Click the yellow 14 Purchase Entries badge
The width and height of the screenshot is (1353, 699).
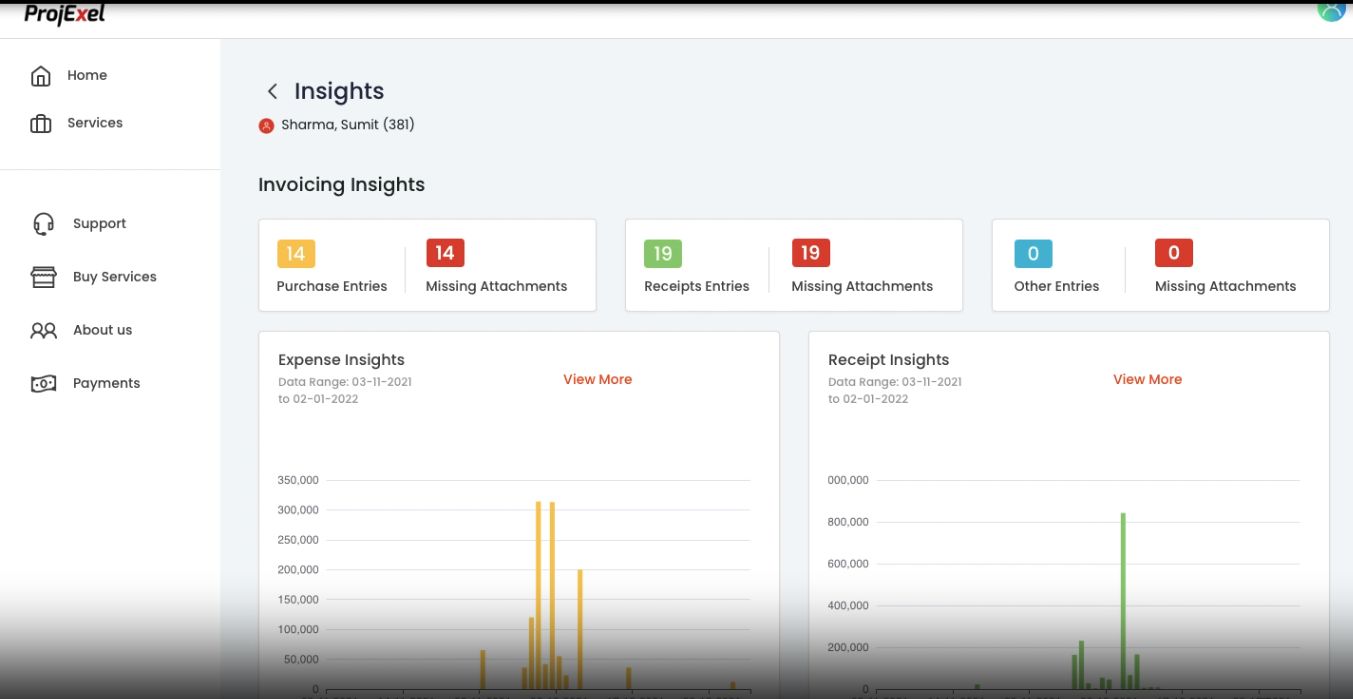click(296, 254)
